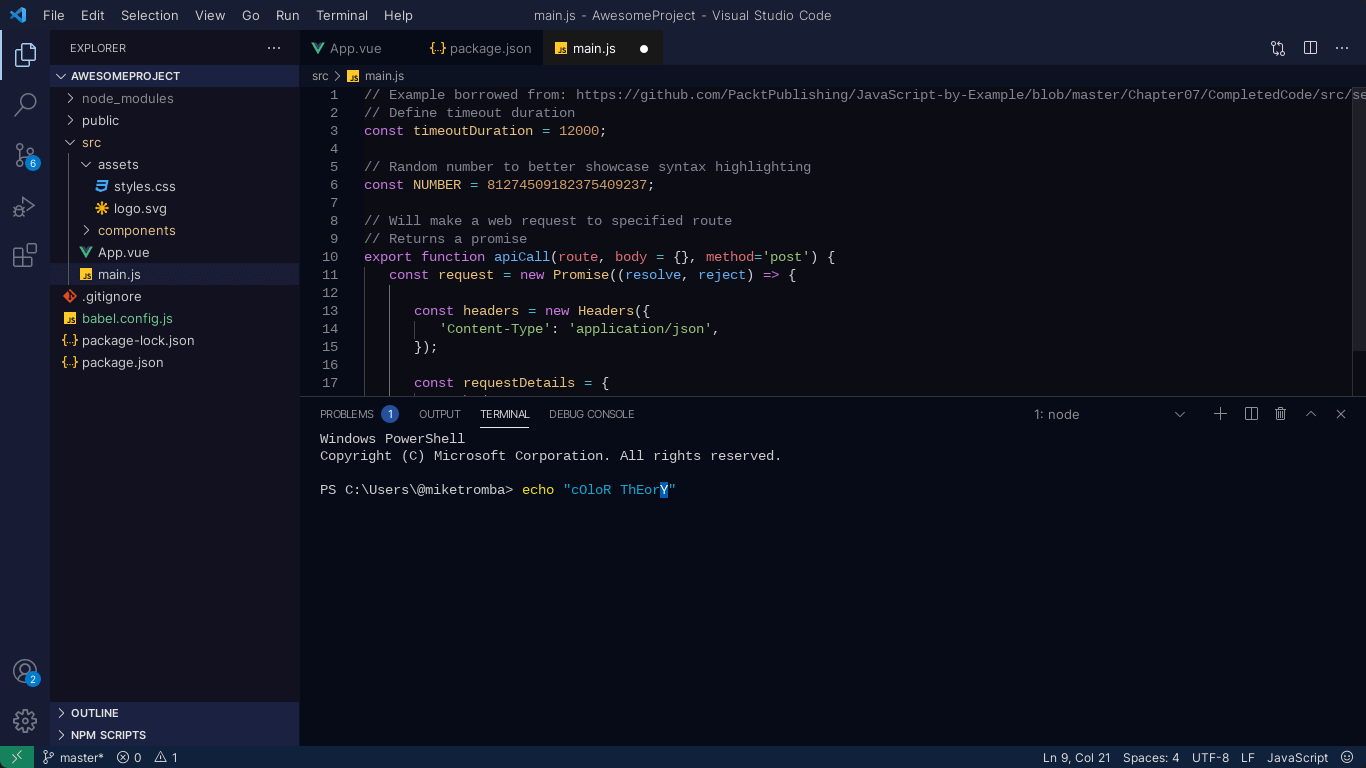Open the Terminal menu
1366x768 pixels.
coord(342,15)
